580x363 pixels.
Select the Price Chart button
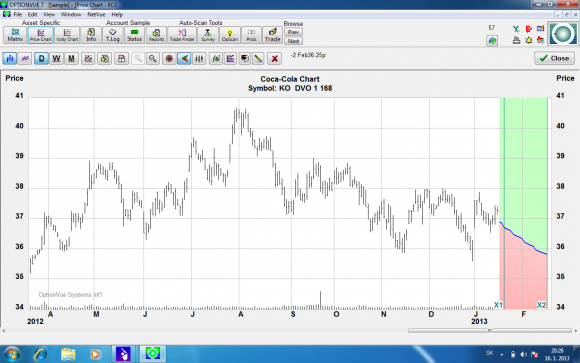[41, 35]
